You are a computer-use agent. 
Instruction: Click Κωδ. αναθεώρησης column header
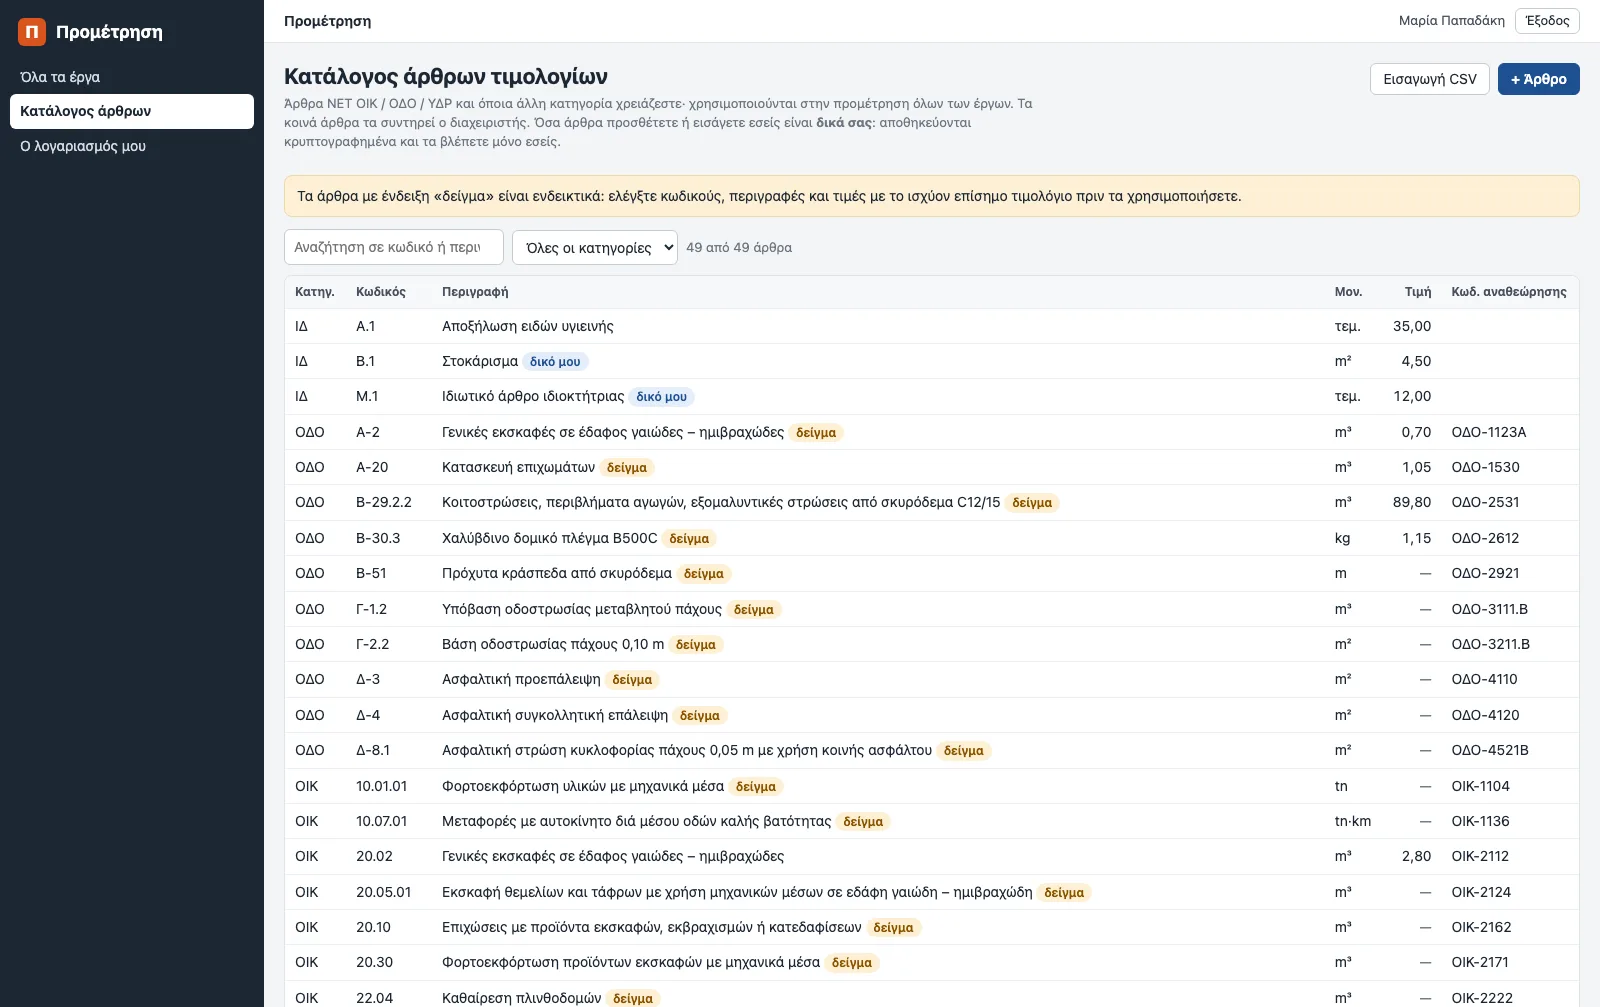[1509, 292]
